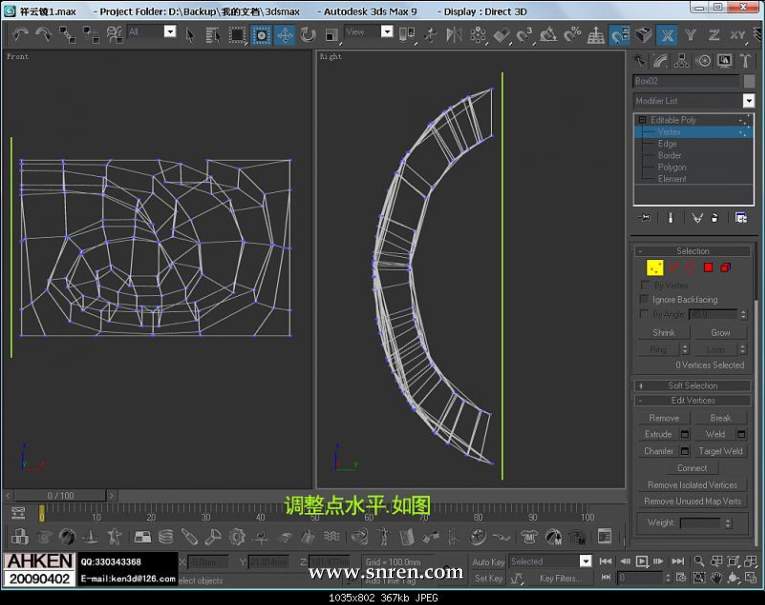Screen dimensions: 765x605
Task: Click the Target Weld button
Action: pos(720,451)
